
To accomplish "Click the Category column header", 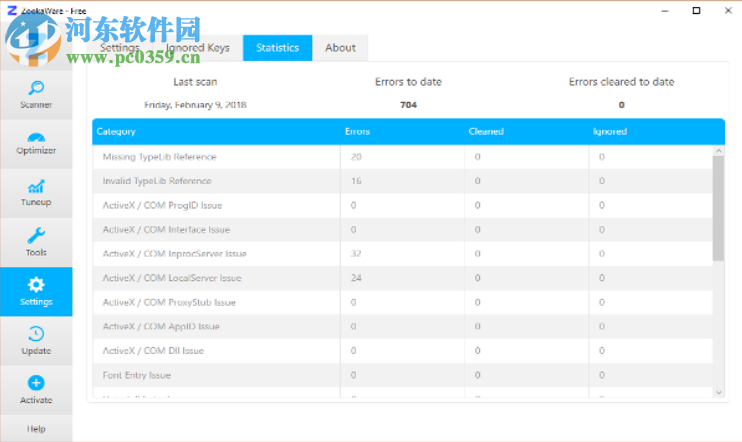I will click(116, 132).
